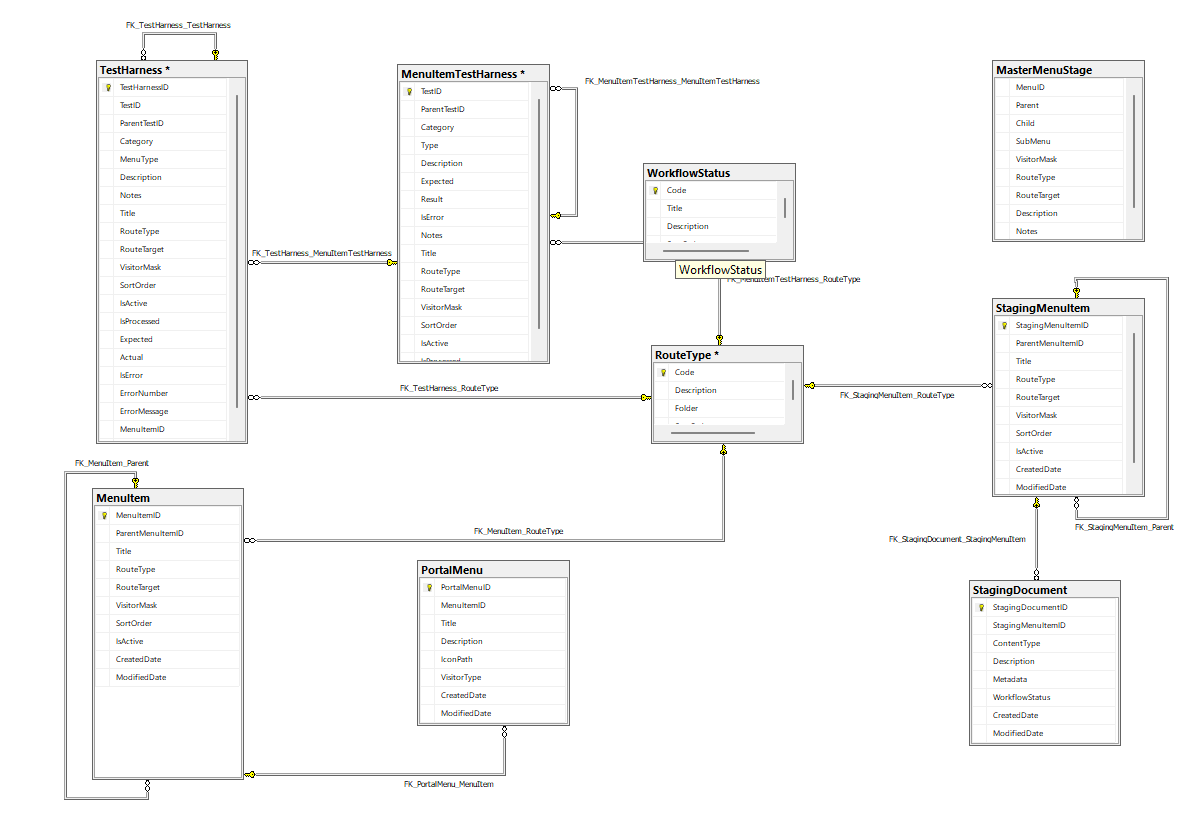Select the MenuItem table header
Screen dimensions: 1193x831
click(x=168, y=498)
